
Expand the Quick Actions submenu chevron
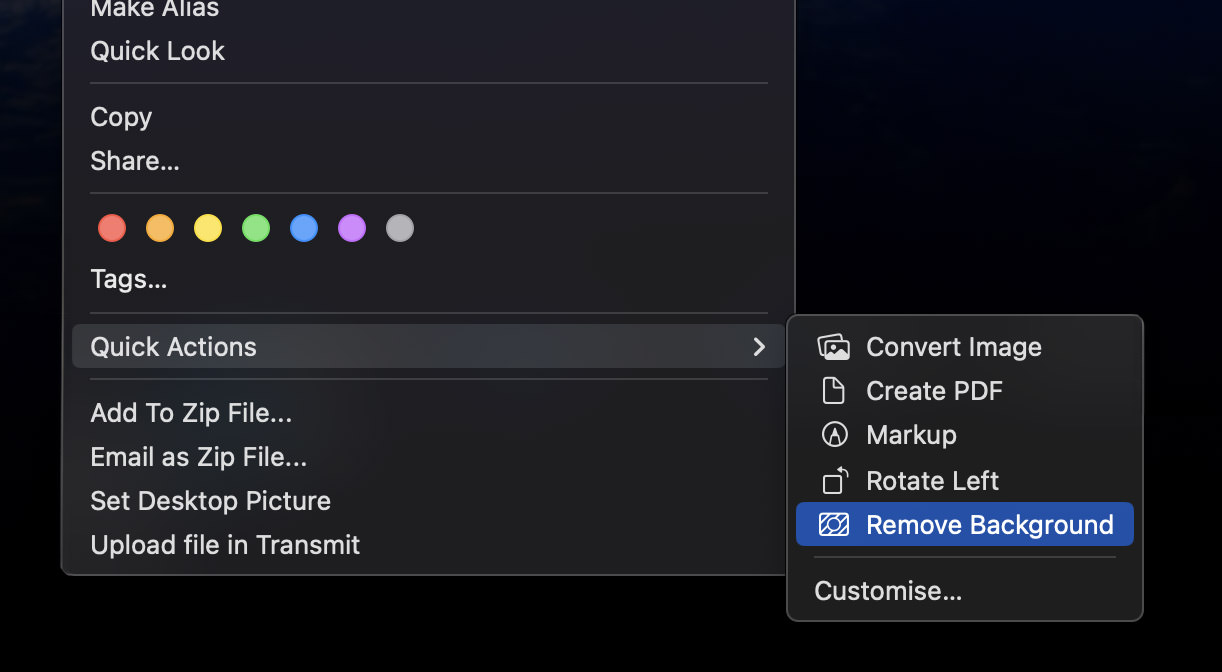[x=759, y=347]
